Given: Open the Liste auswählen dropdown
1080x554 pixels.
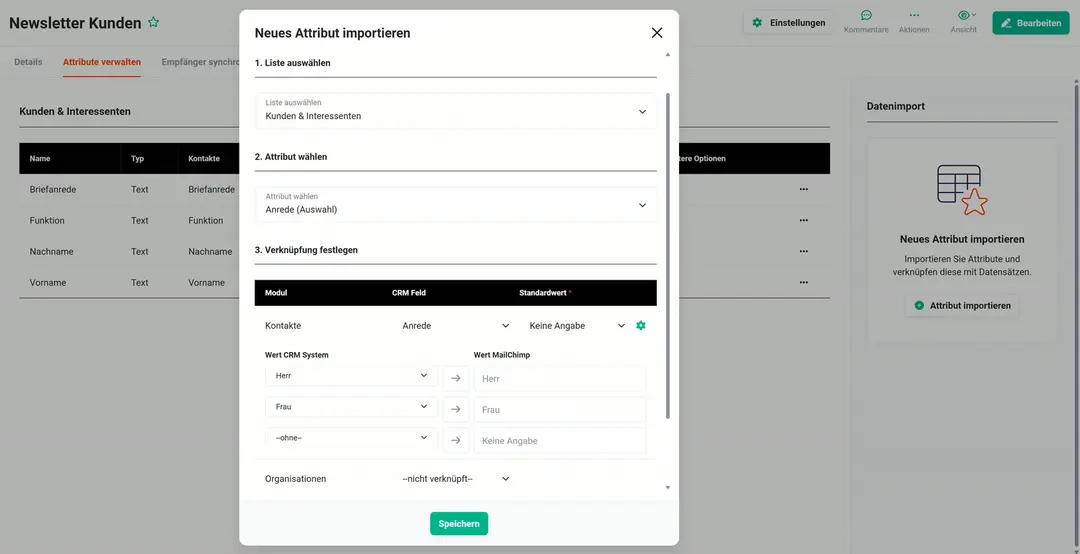Looking at the screenshot, I should click(x=455, y=111).
